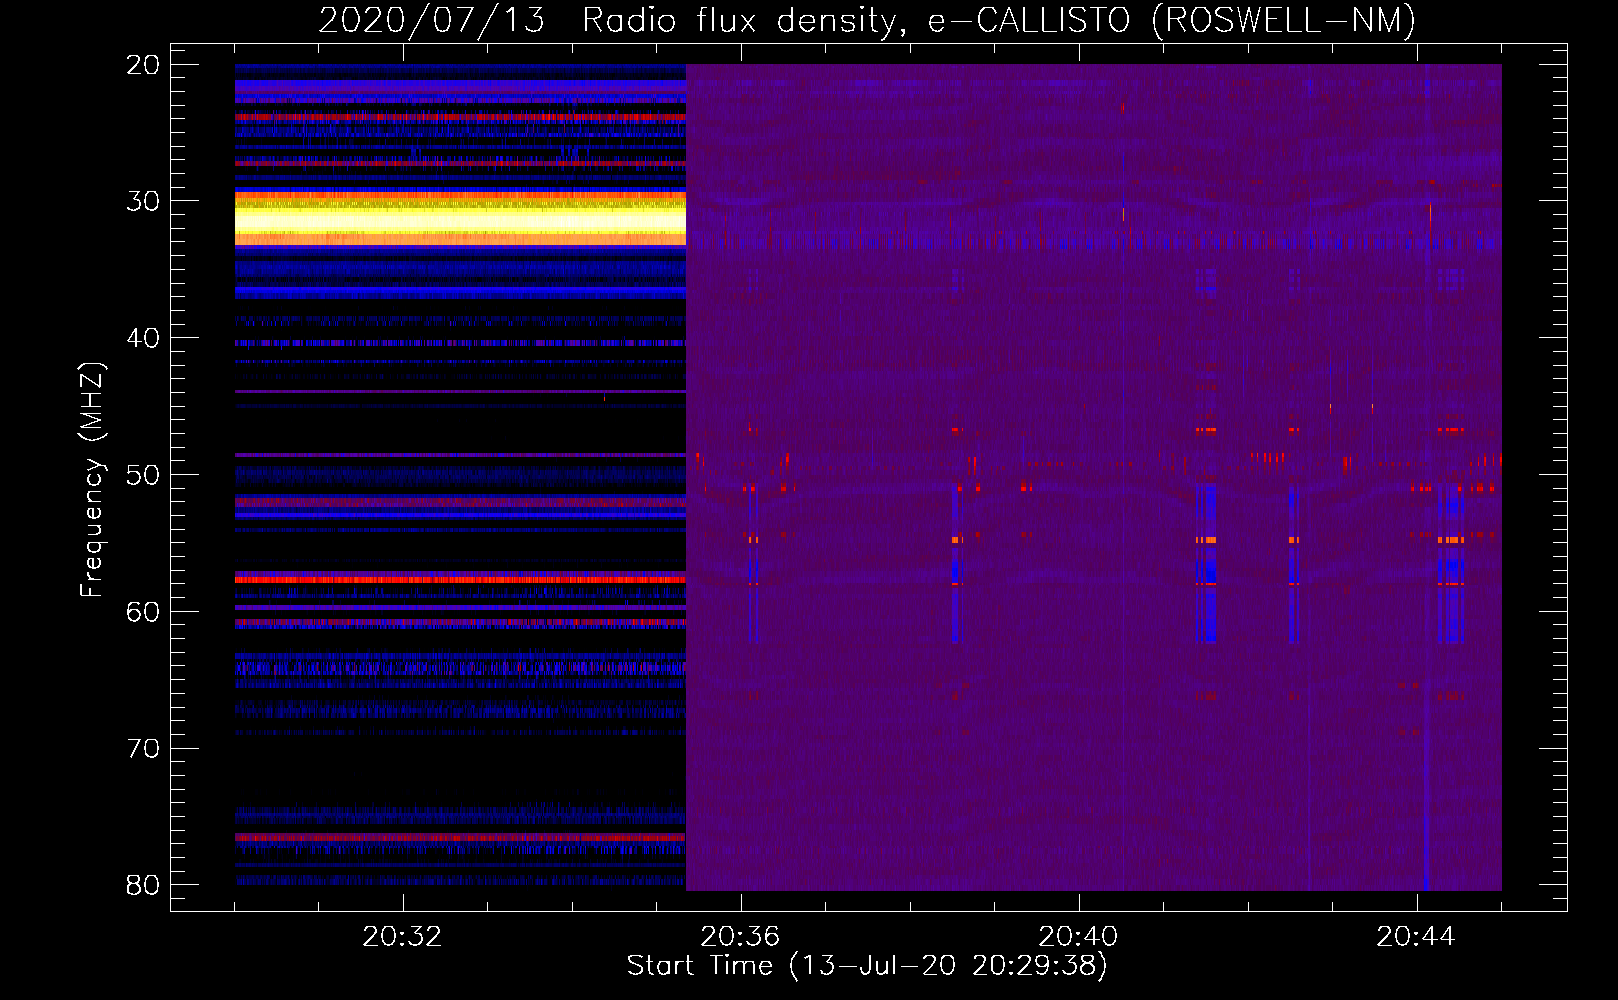Click the y-axis tick label '40'

point(143,338)
